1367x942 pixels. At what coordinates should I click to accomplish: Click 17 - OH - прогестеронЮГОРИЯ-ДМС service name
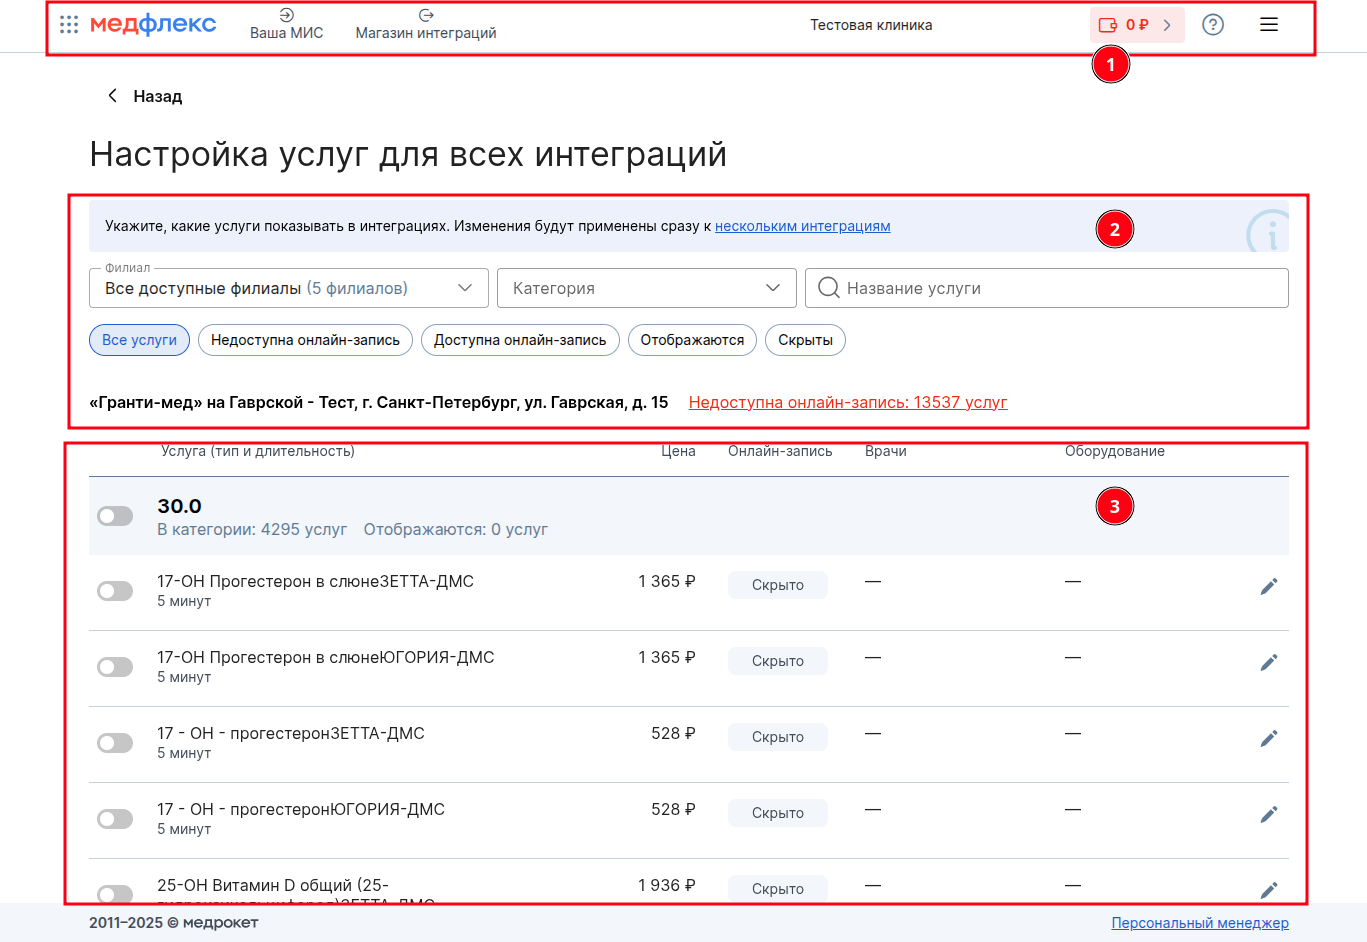click(301, 809)
